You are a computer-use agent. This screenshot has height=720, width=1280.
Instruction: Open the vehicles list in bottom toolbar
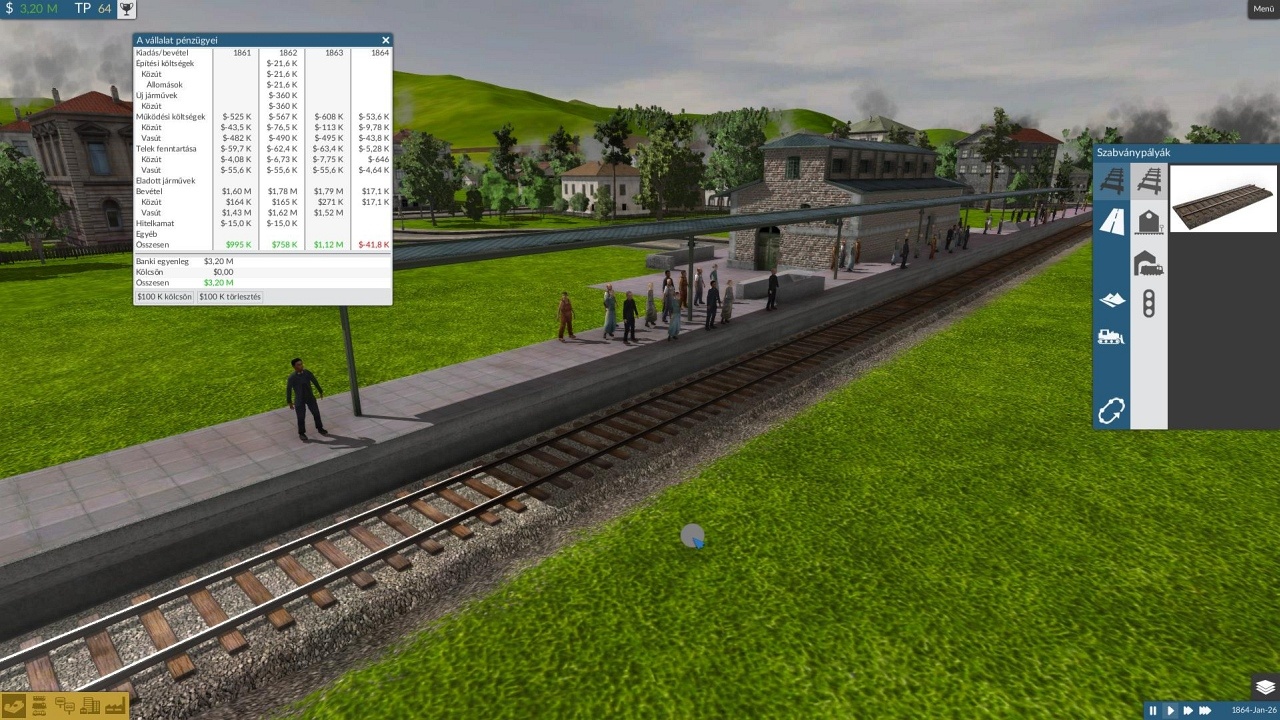(x=40, y=706)
